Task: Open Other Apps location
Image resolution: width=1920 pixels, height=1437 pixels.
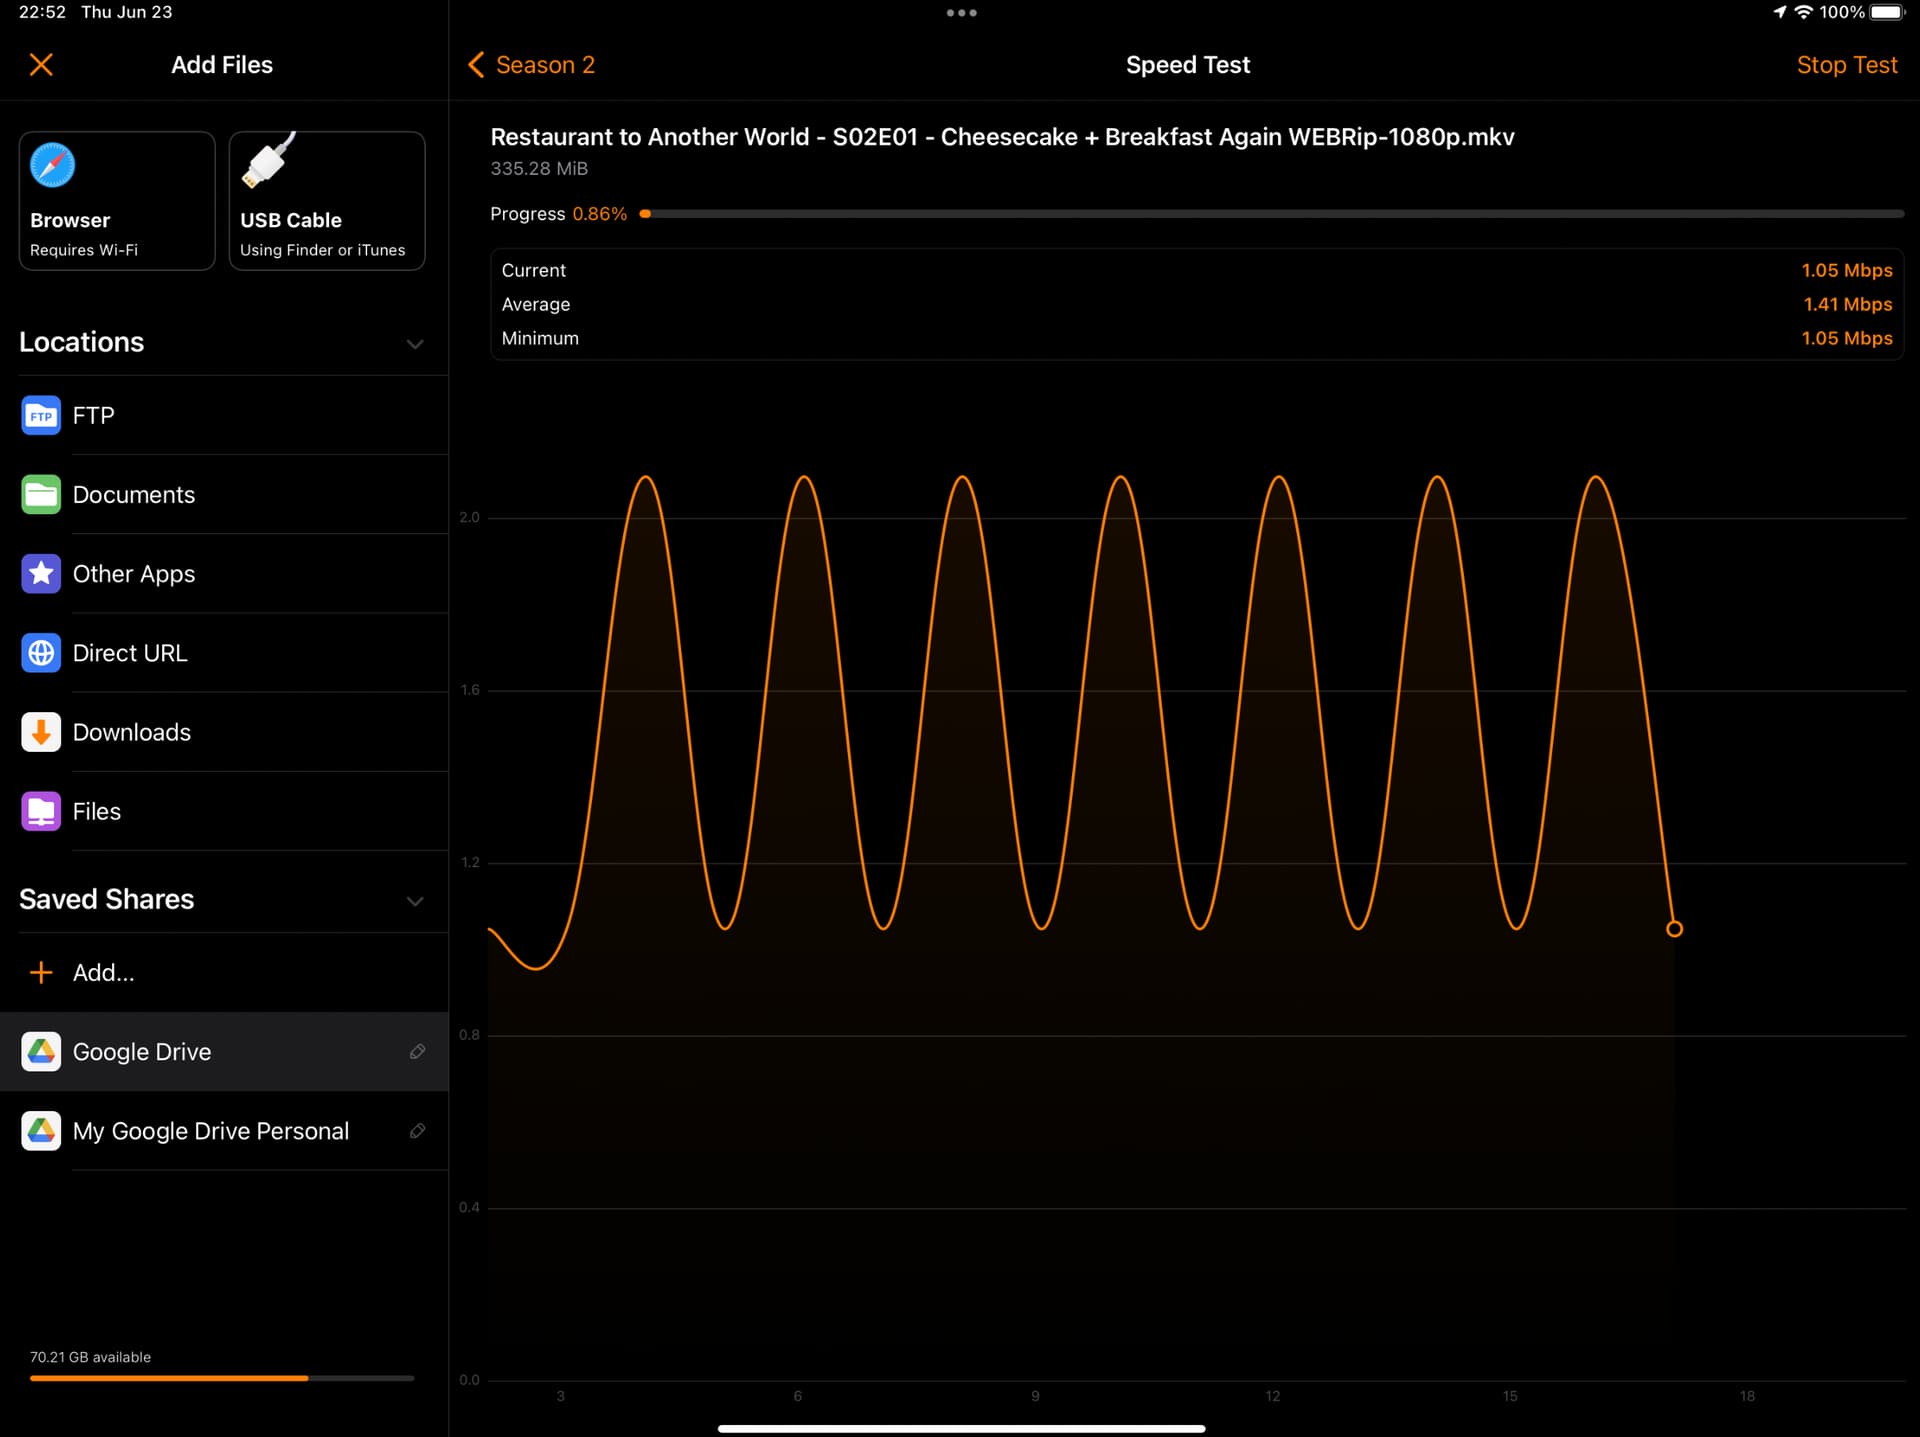Action: click(133, 574)
